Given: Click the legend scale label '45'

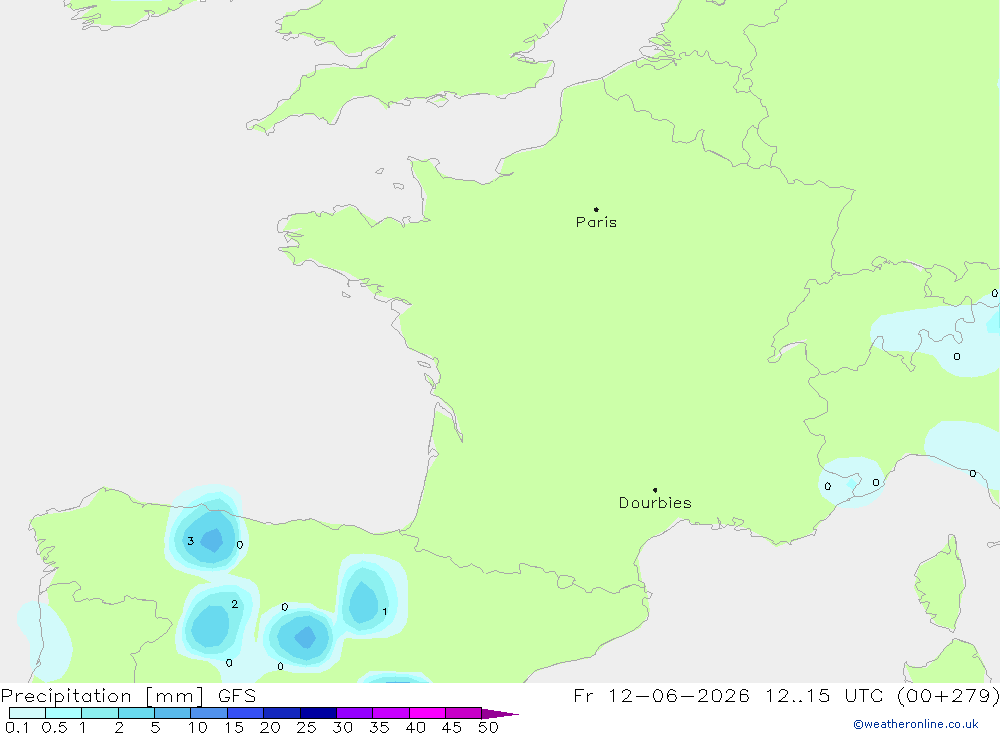Looking at the screenshot, I should (x=452, y=727).
